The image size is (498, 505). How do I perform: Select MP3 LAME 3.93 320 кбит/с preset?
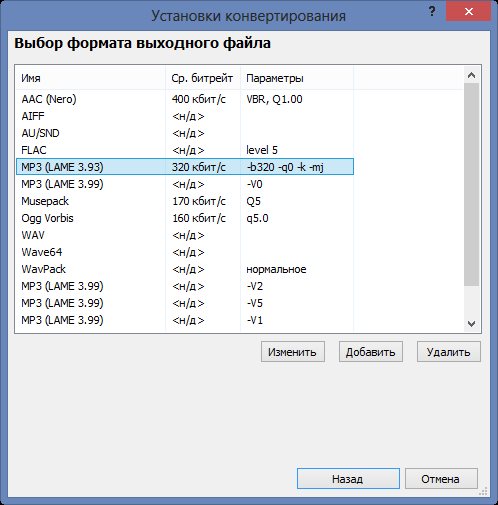point(185,167)
